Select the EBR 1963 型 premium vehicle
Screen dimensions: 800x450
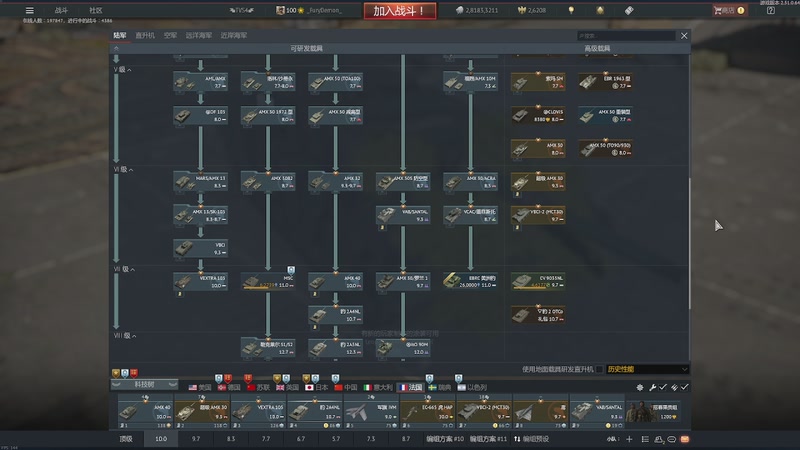pos(606,82)
